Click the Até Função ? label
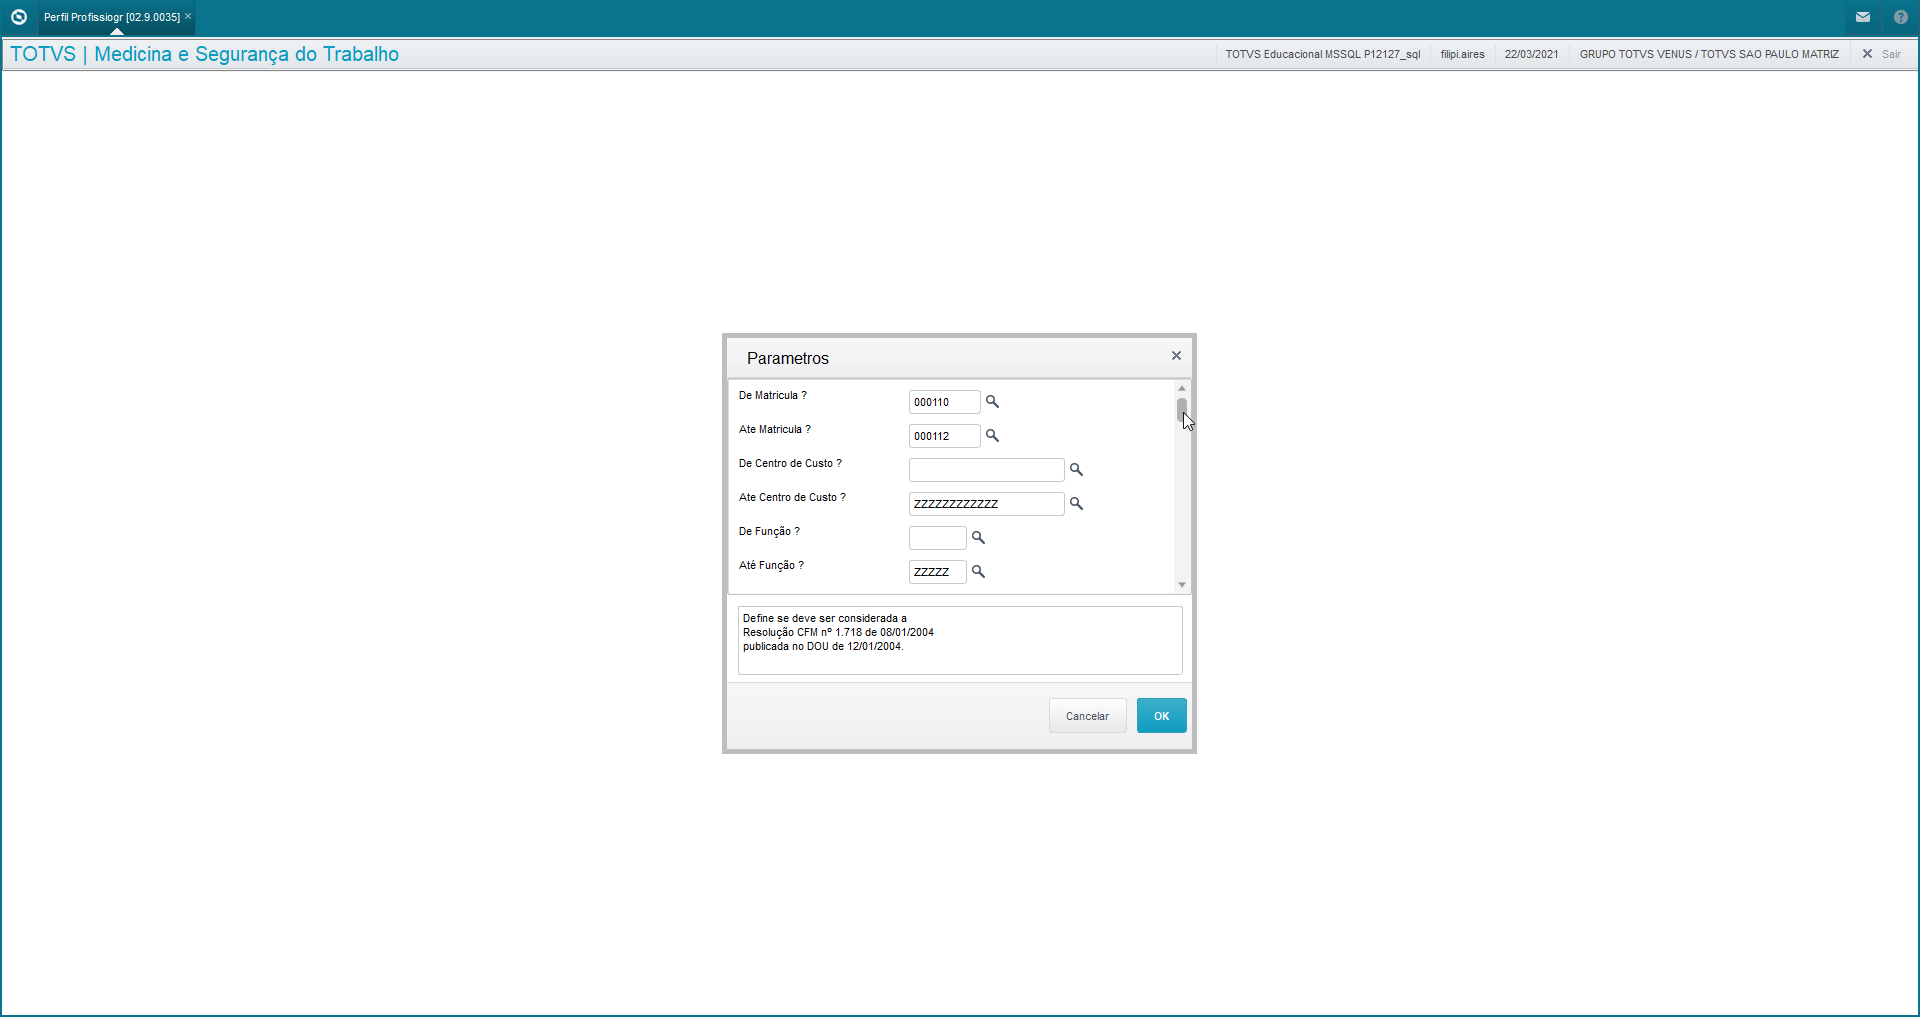 click(771, 566)
